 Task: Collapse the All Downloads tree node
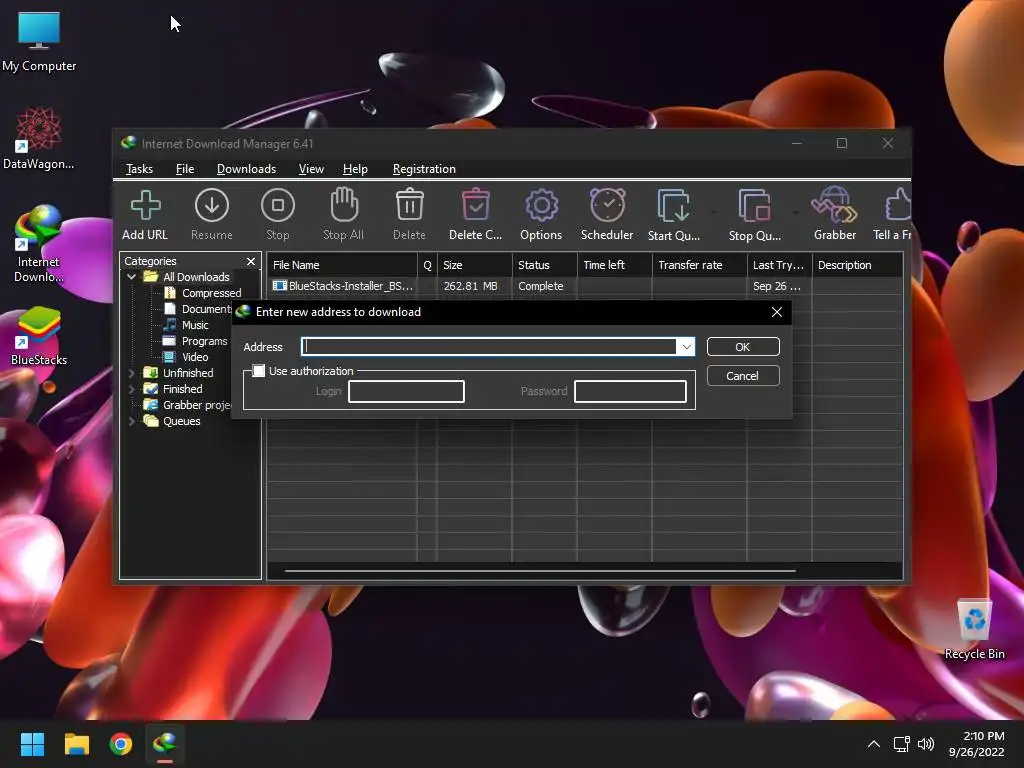pos(132,277)
